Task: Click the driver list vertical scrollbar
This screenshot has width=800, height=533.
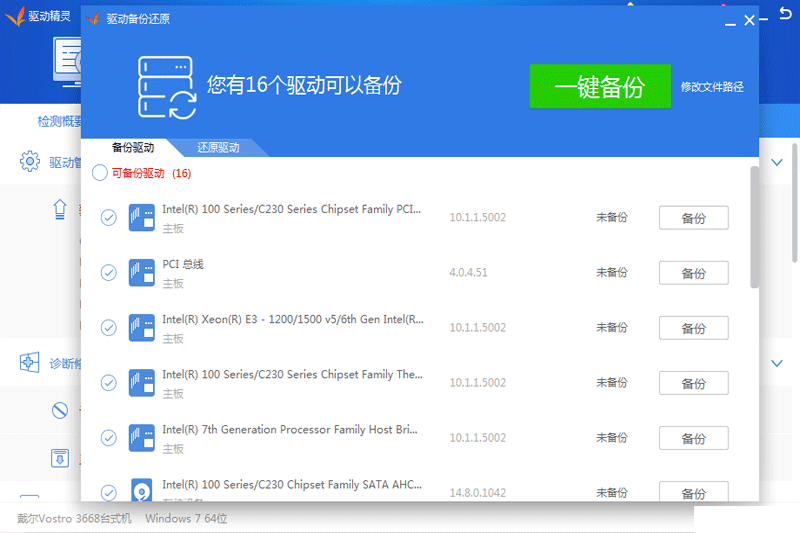Action: (x=754, y=230)
